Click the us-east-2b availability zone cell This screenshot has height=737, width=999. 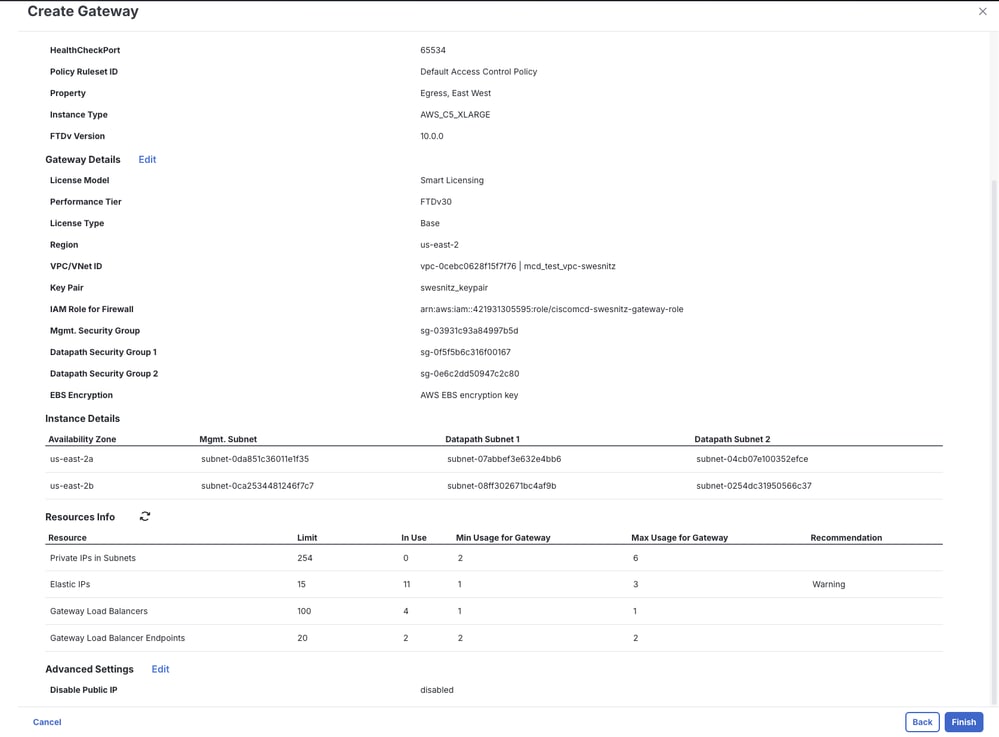[x=72, y=486]
